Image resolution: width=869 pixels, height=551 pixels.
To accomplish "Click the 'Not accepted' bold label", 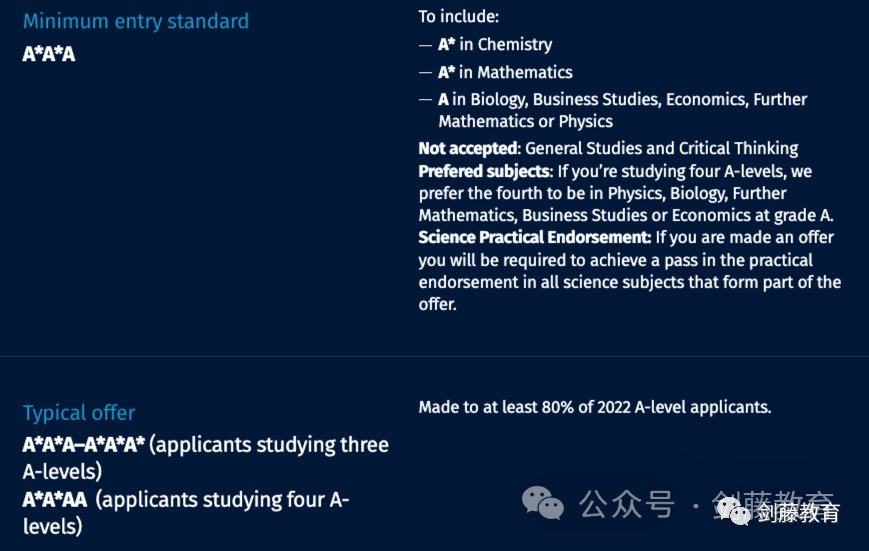I will click(x=469, y=149).
